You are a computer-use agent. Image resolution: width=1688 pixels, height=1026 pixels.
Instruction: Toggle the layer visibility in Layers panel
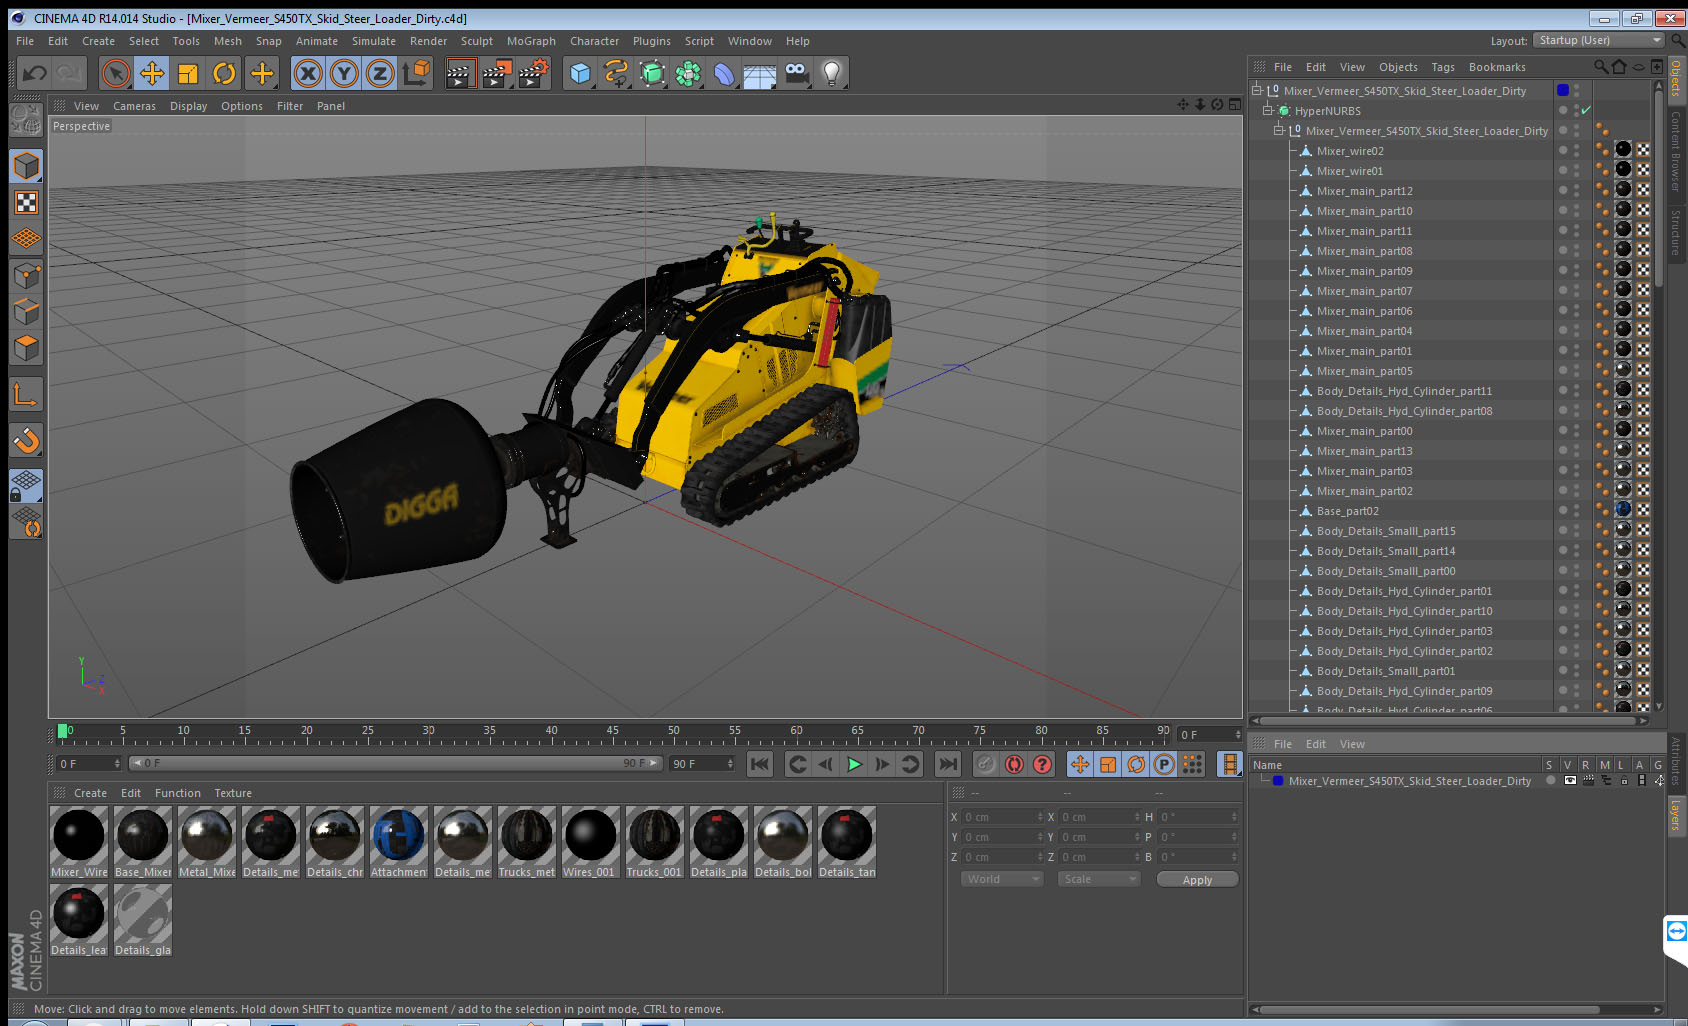pos(1569,781)
